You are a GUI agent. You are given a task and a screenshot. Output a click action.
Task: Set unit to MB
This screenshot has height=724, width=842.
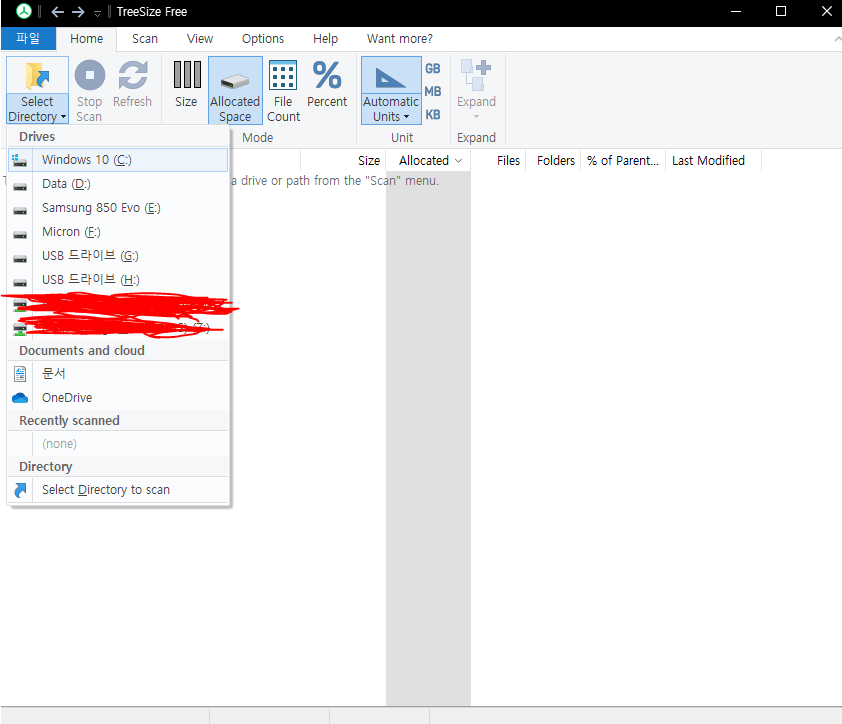[x=433, y=92]
